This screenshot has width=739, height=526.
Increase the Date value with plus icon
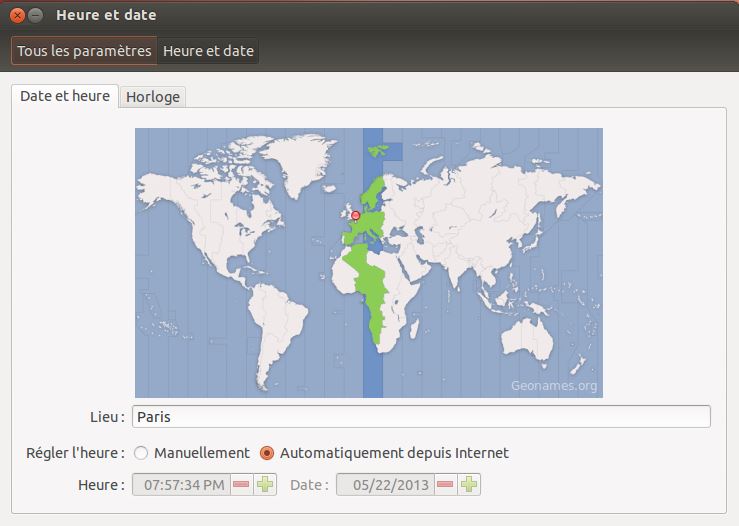(x=469, y=485)
